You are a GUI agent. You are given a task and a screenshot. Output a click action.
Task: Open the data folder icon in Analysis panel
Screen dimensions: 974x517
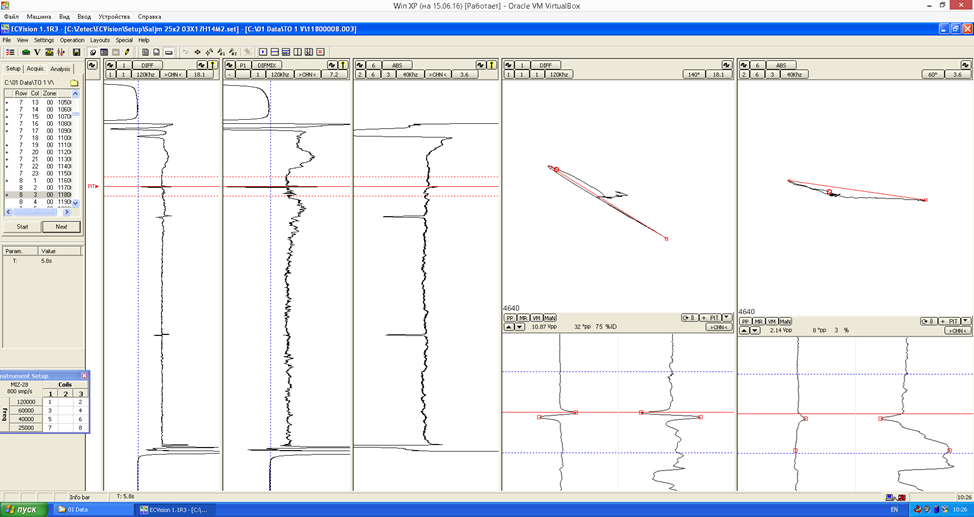74,83
